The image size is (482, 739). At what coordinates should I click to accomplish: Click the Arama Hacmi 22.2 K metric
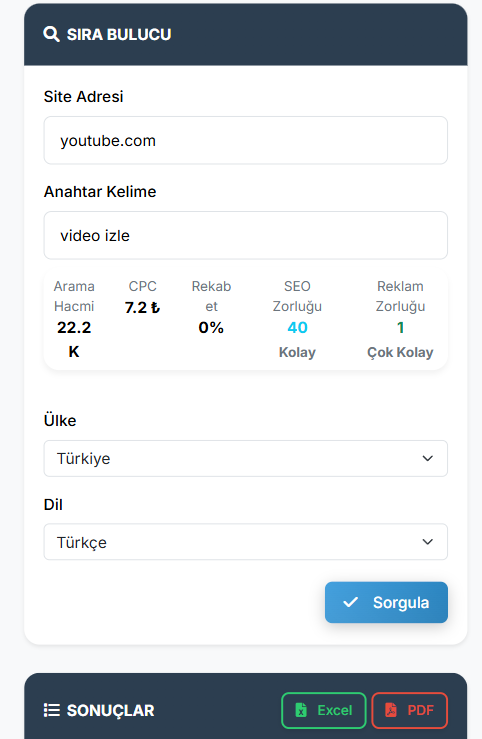coord(74,319)
